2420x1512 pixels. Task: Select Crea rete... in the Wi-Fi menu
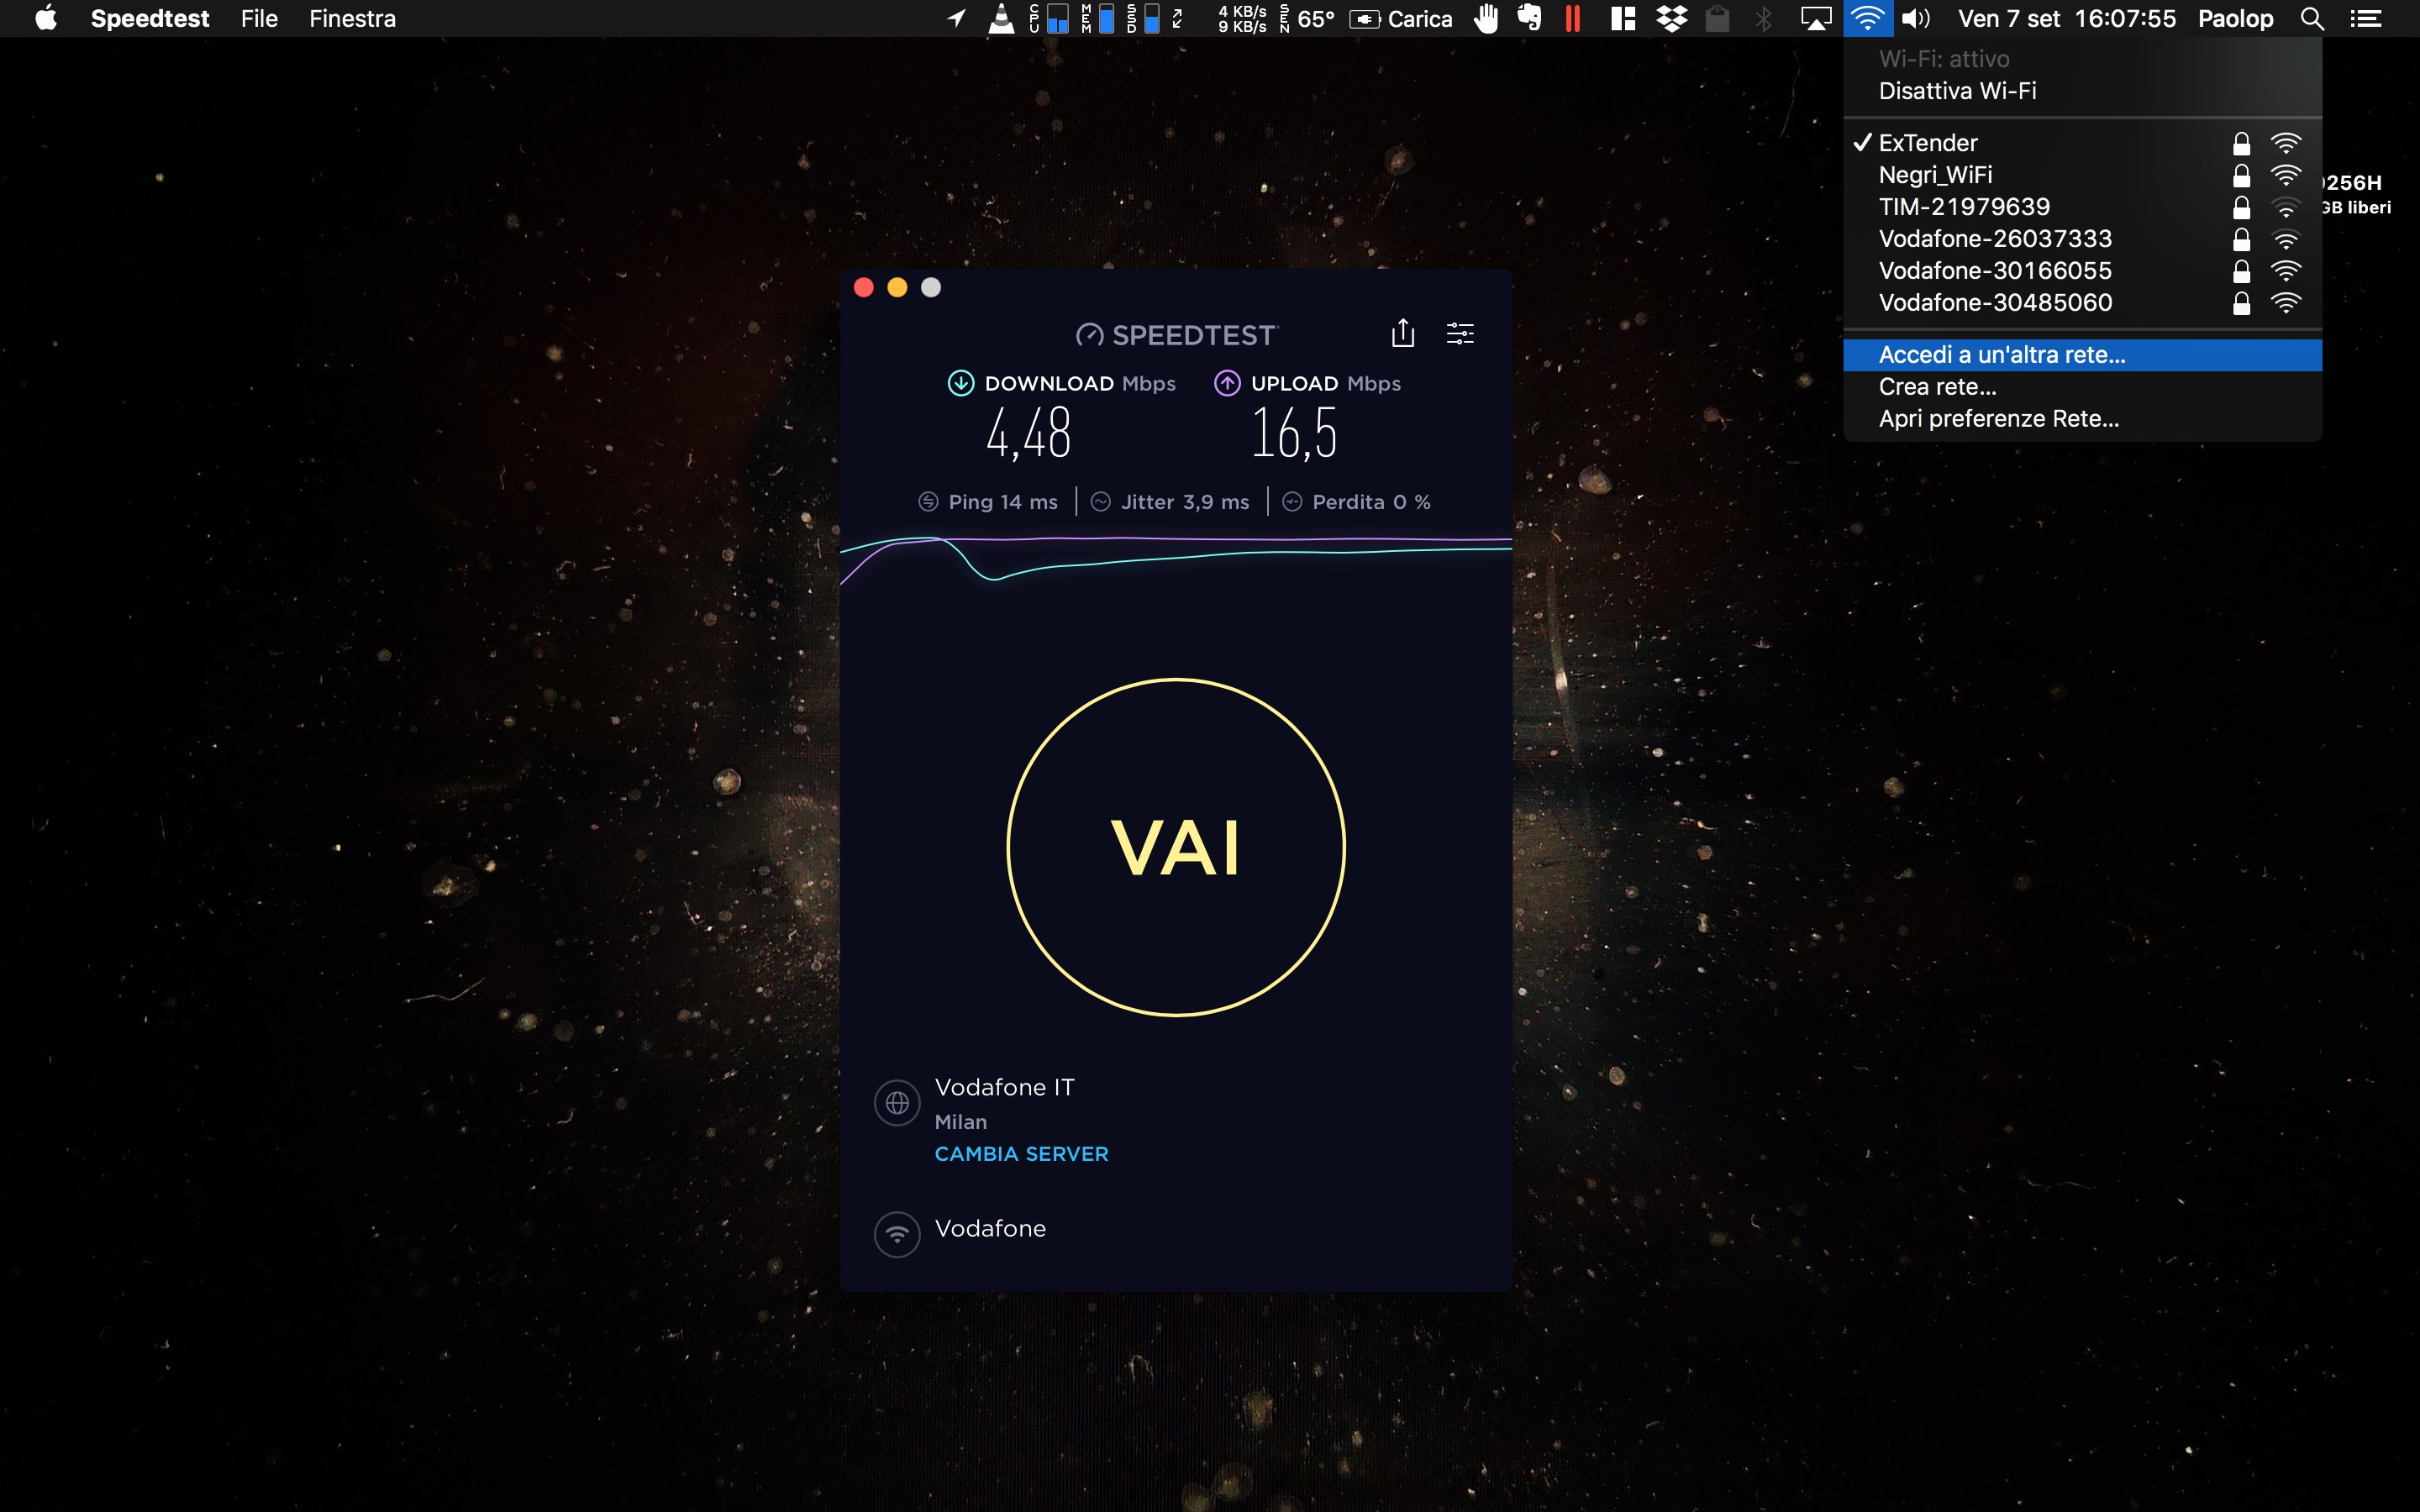click(x=2082, y=387)
